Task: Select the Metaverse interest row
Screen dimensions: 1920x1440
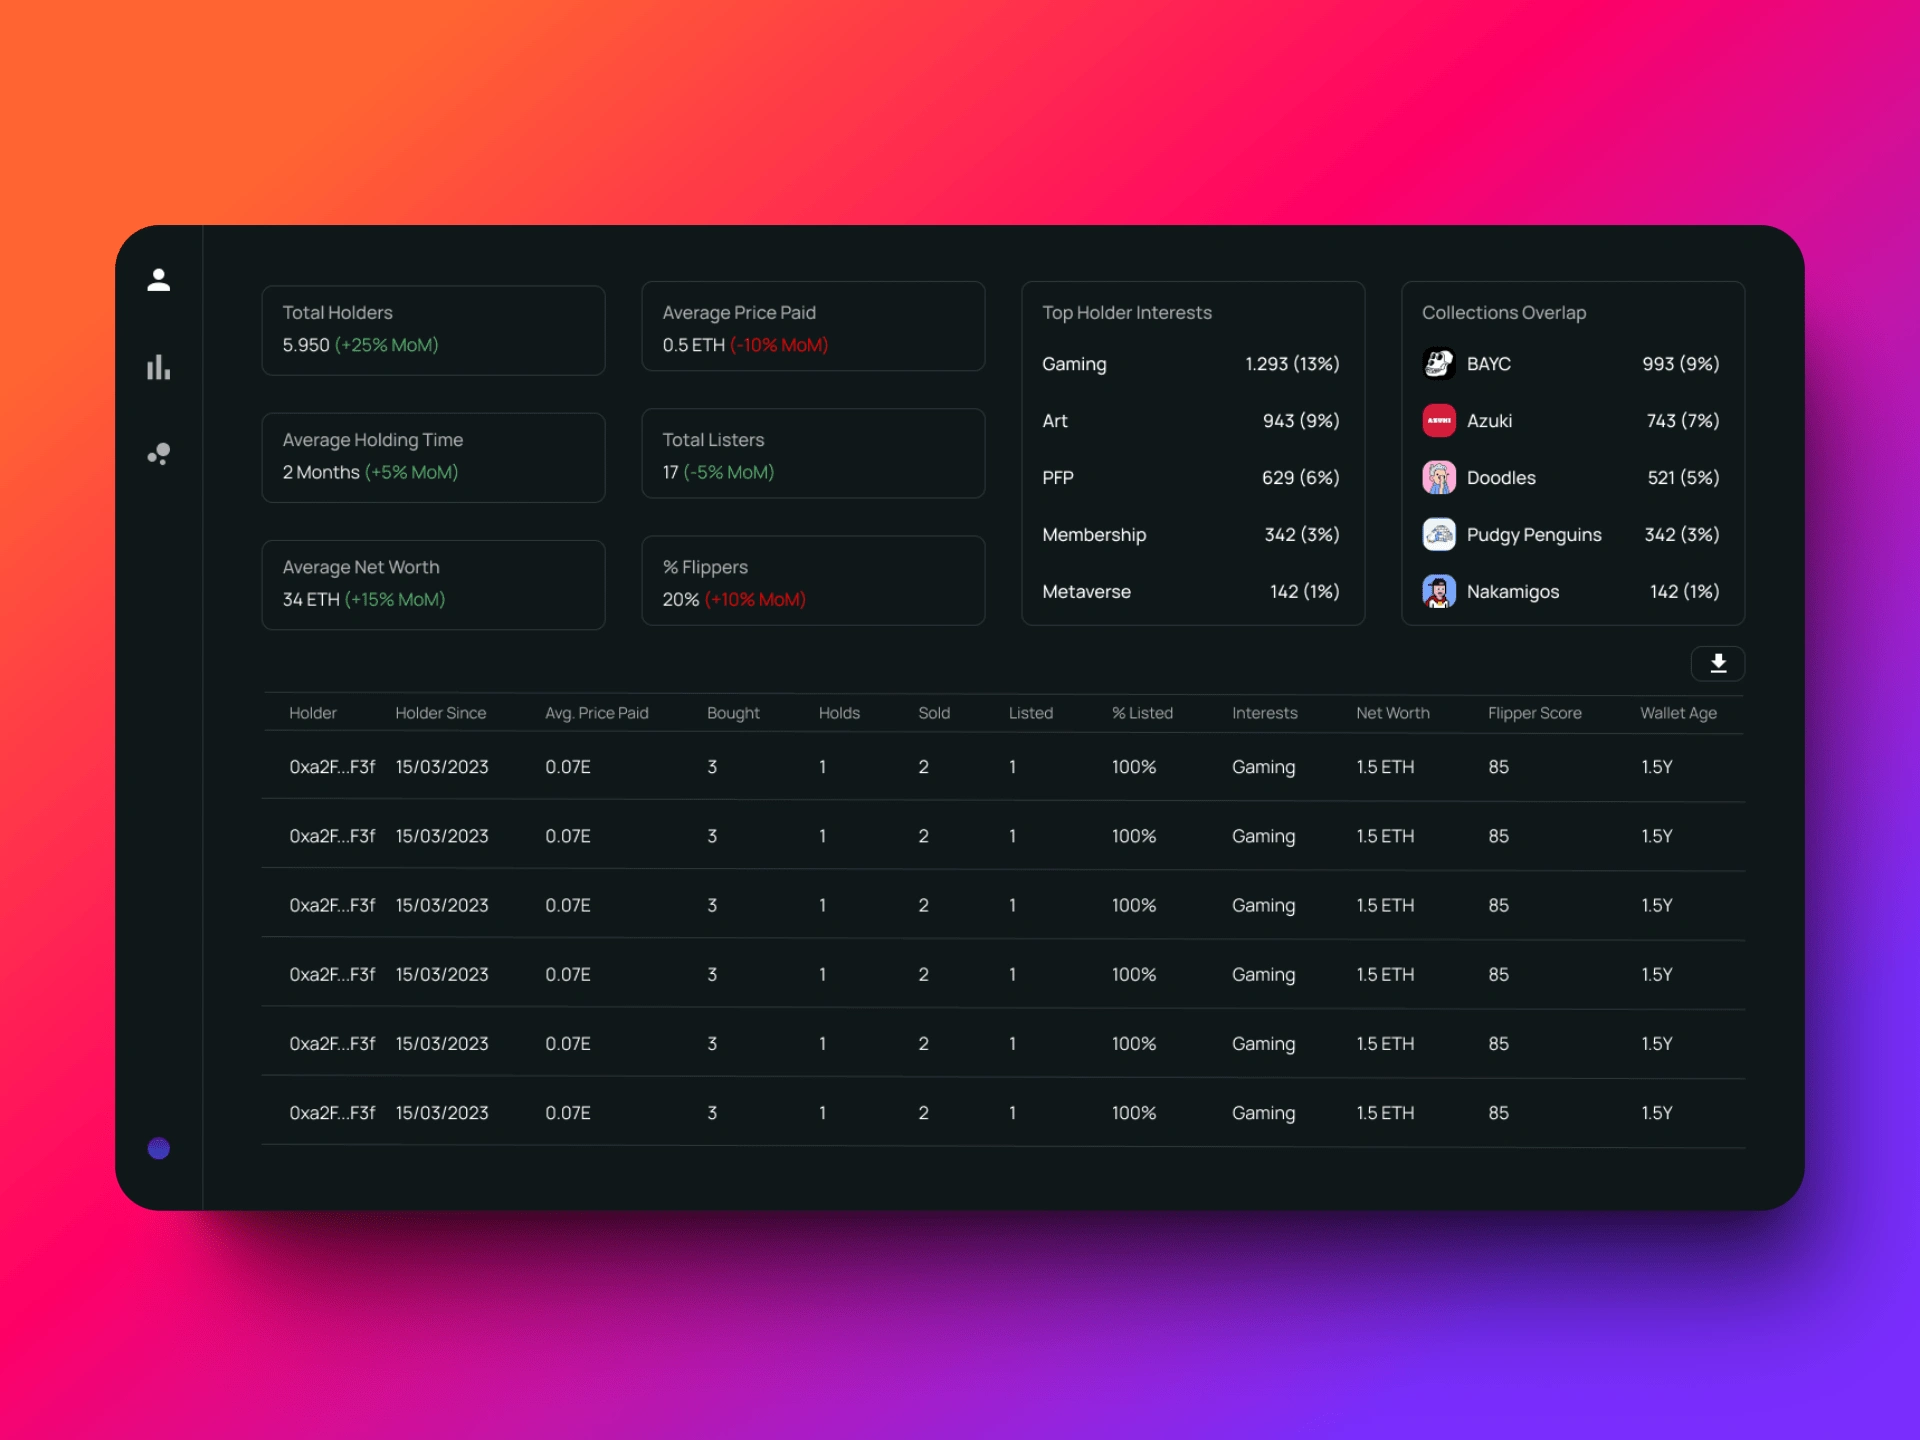Action: (1190, 592)
